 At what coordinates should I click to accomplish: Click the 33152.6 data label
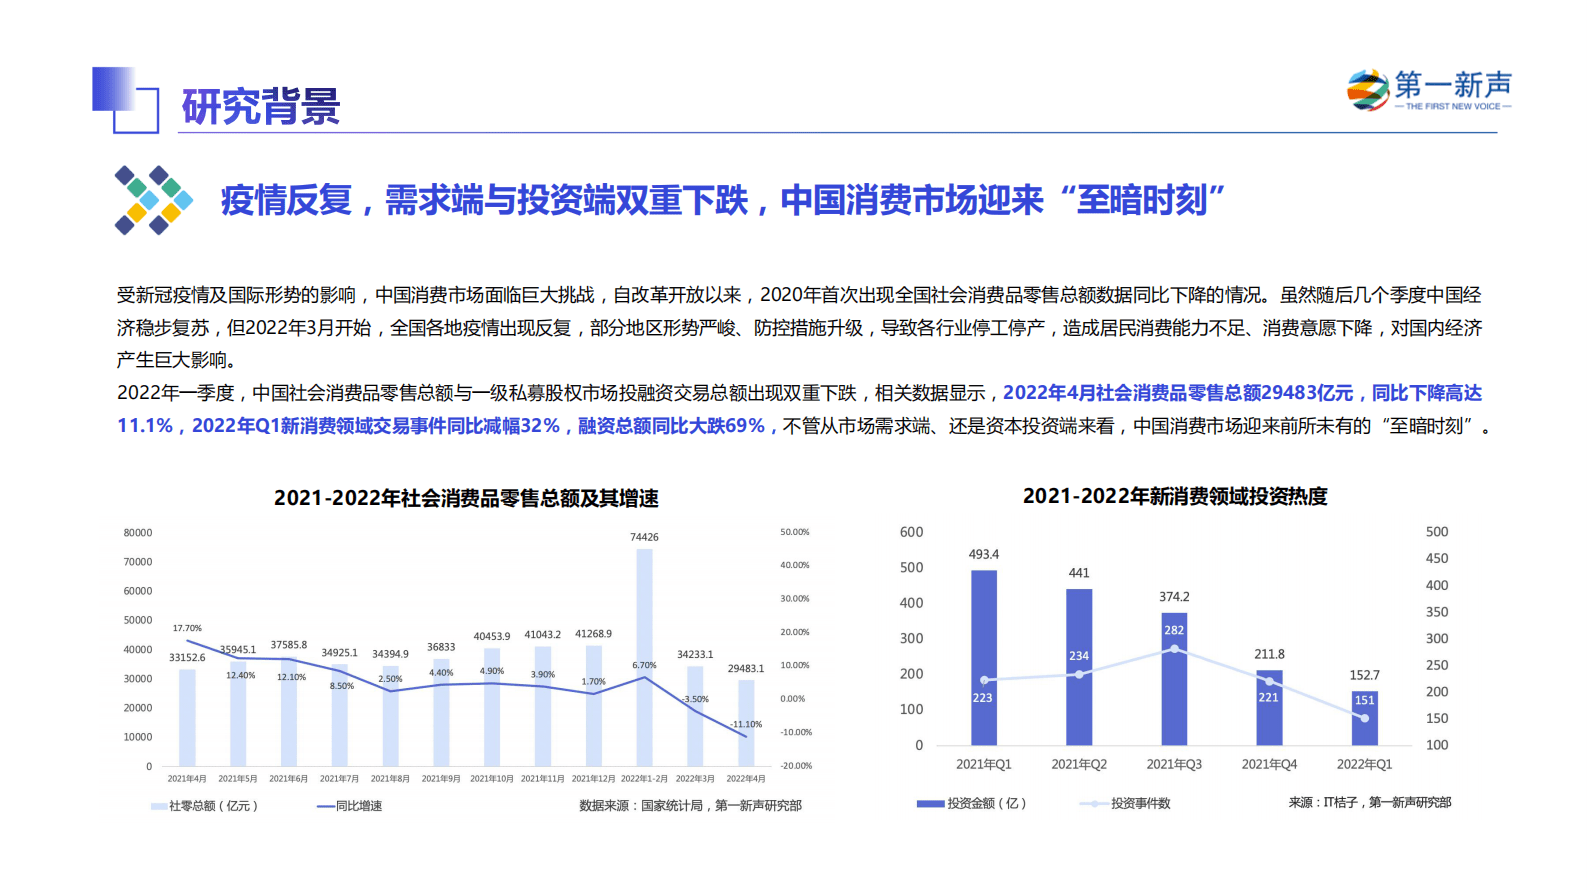[x=187, y=658]
